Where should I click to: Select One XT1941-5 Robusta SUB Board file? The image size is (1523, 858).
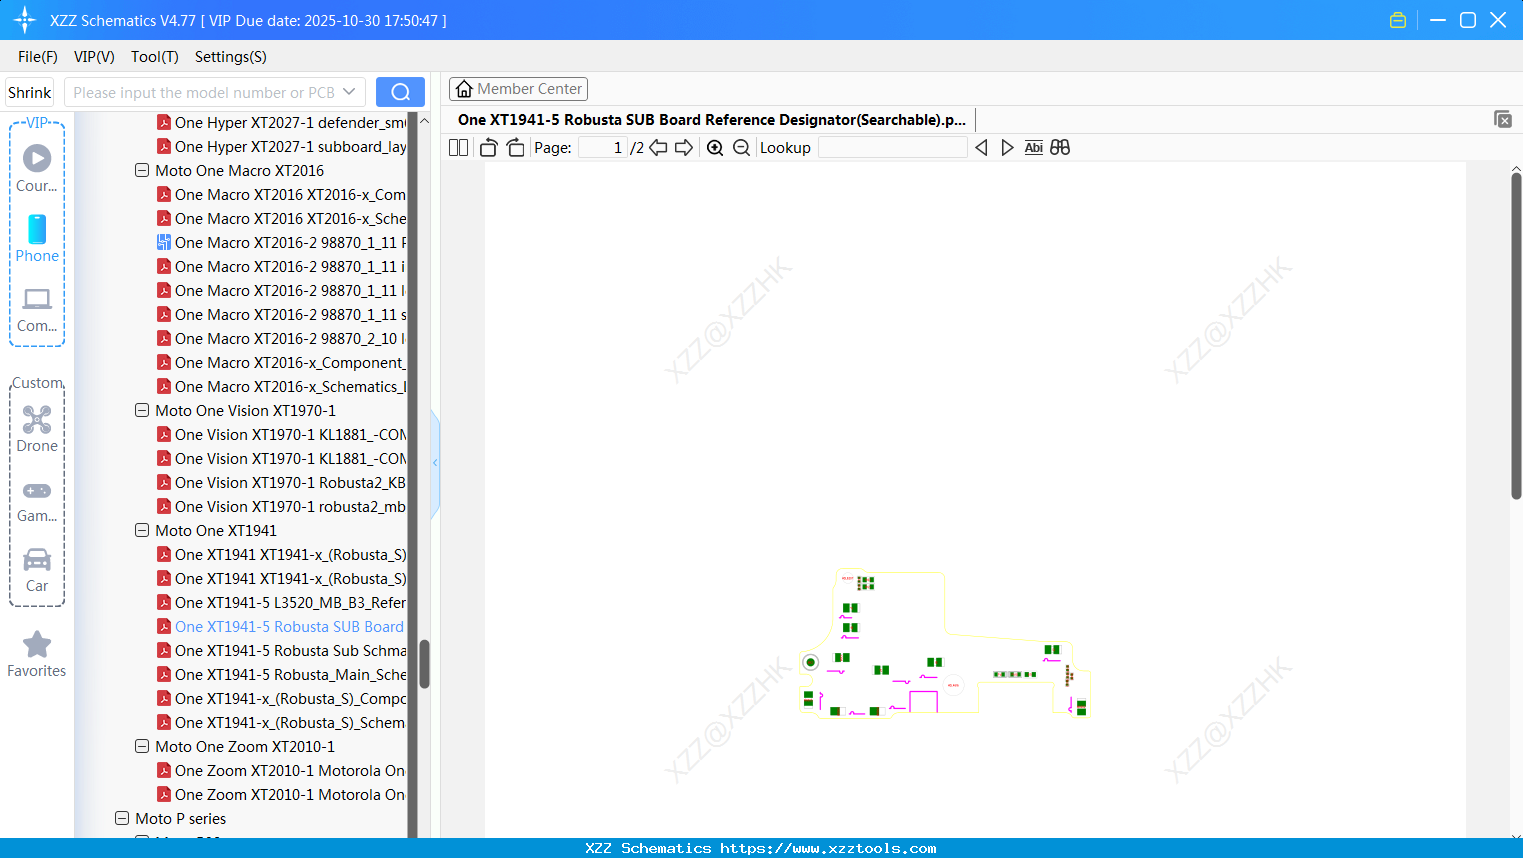(x=281, y=627)
